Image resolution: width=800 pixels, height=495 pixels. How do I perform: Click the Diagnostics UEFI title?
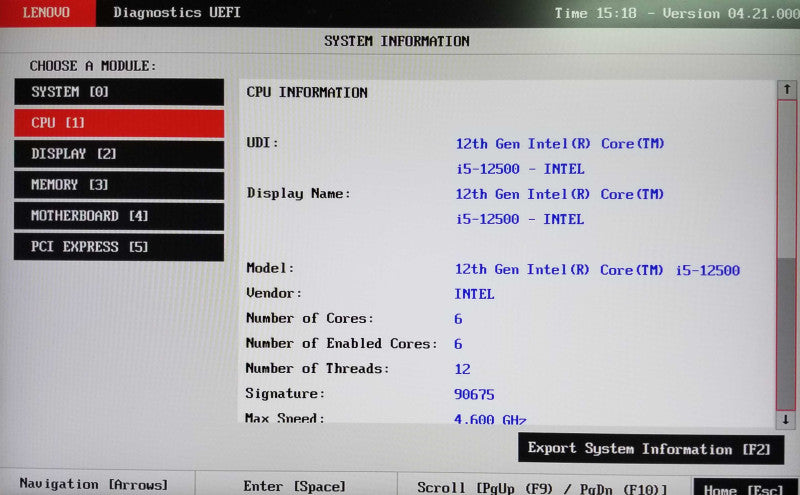coord(177,12)
